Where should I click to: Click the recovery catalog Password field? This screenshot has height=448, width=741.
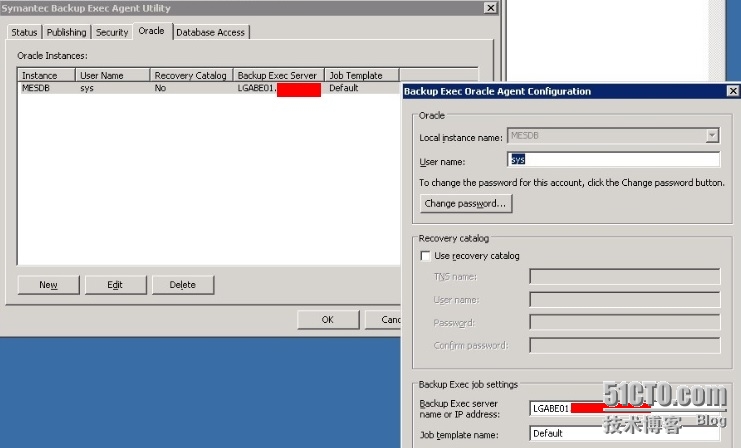[625, 322]
